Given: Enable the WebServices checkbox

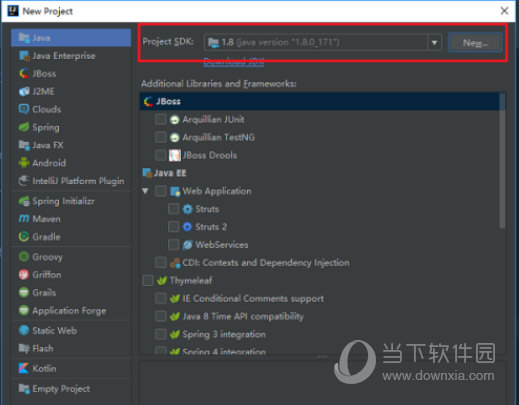Looking at the screenshot, I should tap(173, 245).
